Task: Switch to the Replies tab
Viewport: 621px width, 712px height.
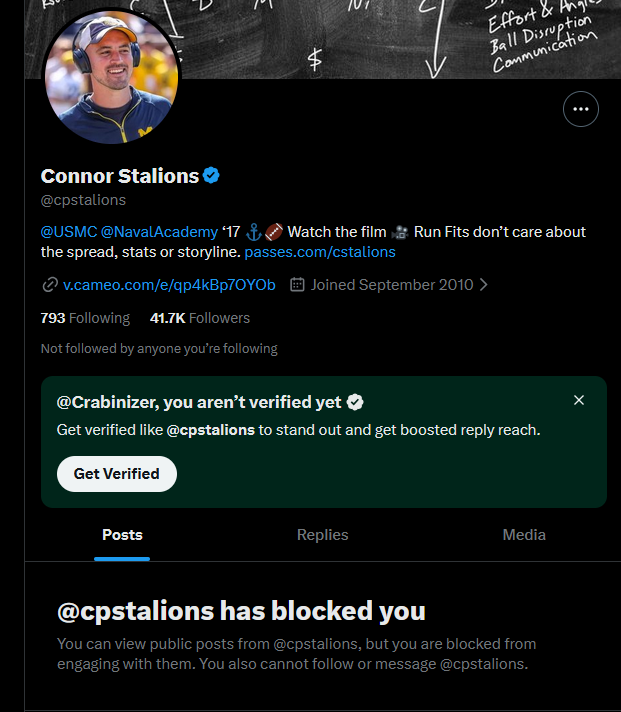Action: coord(322,535)
